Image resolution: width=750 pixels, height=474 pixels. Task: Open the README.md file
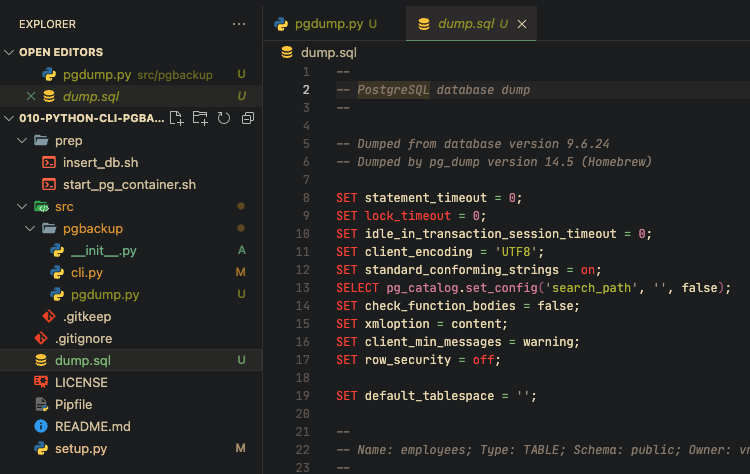point(92,426)
